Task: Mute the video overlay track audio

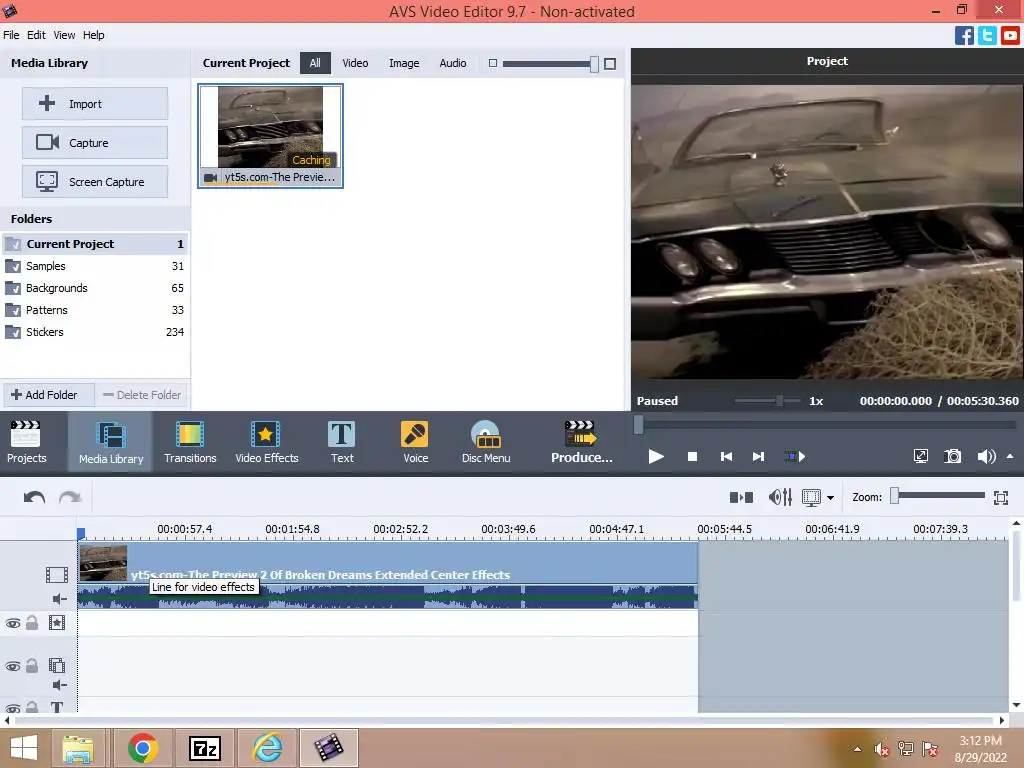Action: (59, 684)
